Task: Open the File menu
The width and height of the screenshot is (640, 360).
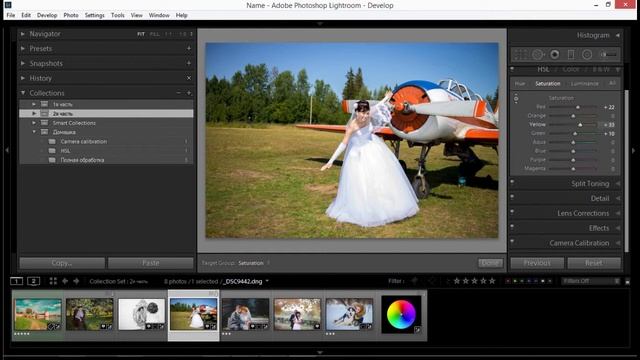Action: (x=11, y=15)
